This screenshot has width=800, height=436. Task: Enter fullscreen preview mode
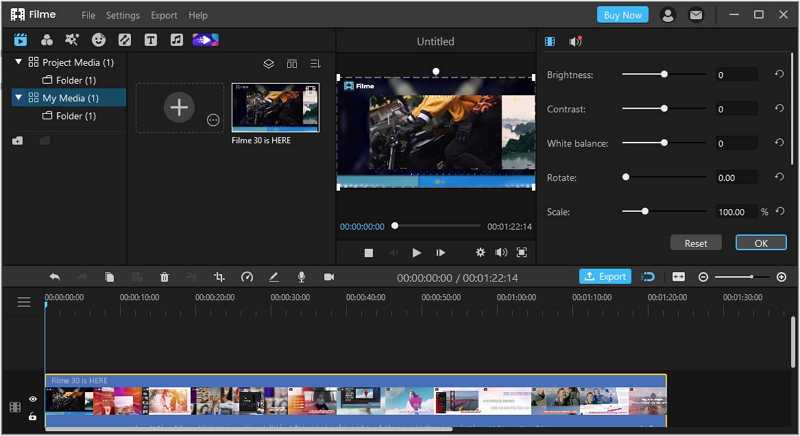tap(522, 252)
